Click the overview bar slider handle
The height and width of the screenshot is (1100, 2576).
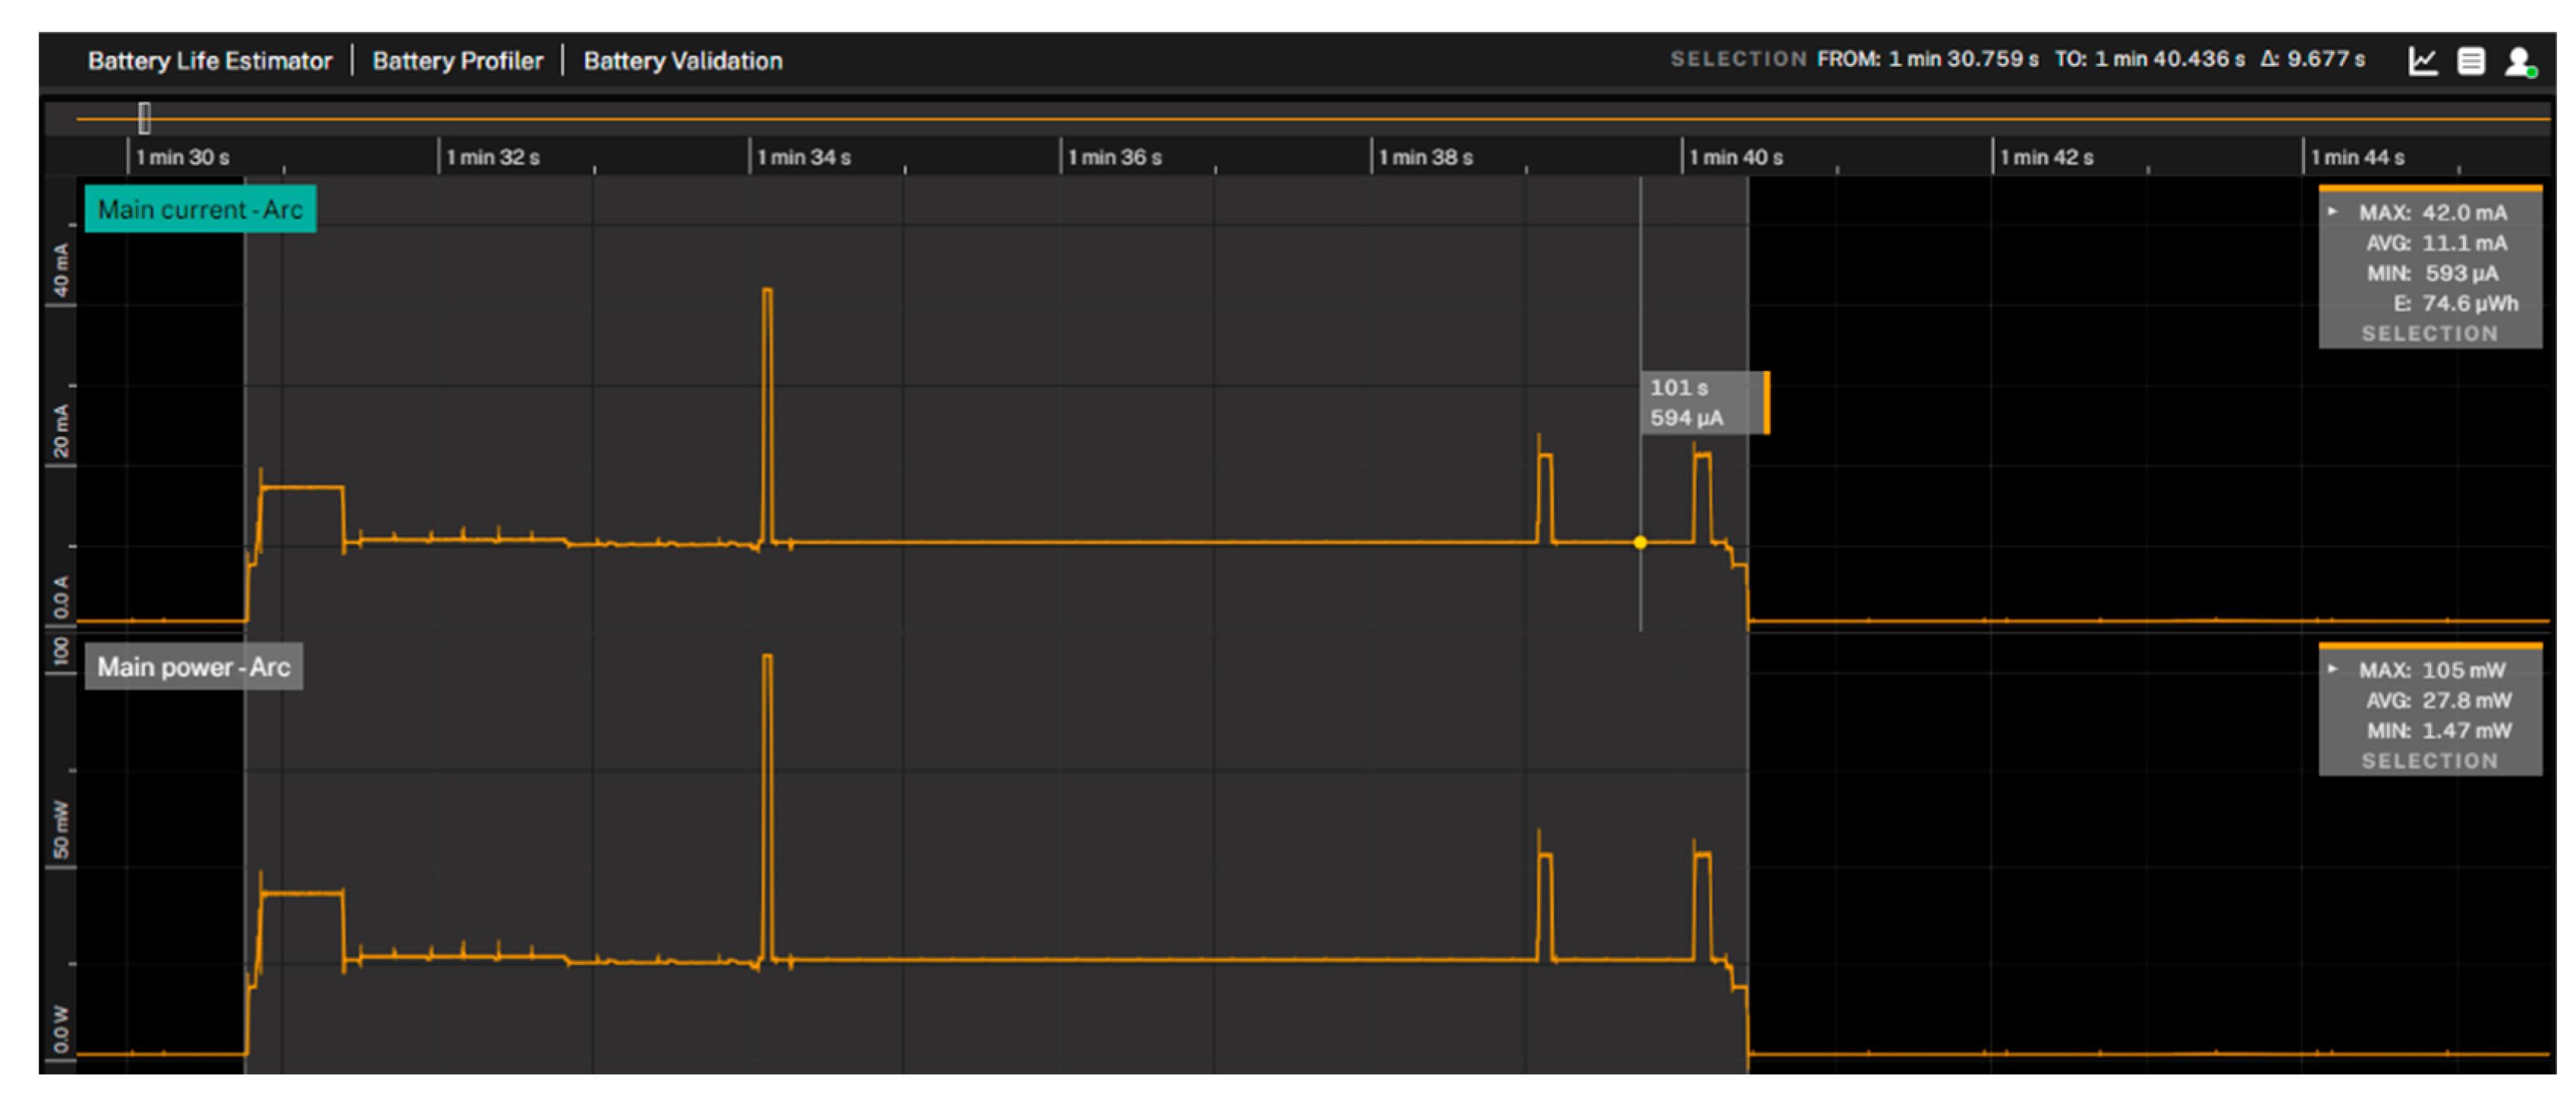(145, 118)
